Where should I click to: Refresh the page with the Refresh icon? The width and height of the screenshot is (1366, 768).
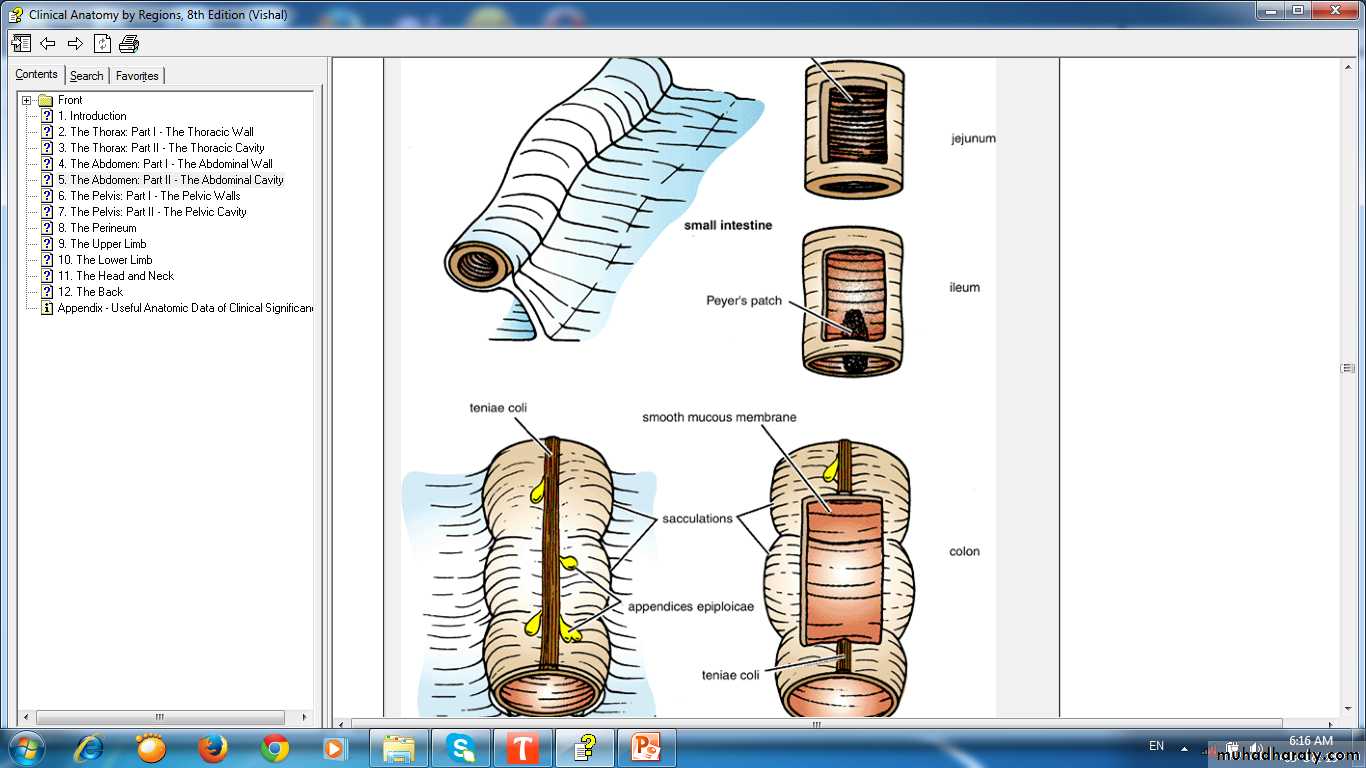pyautogui.click(x=102, y=43)
